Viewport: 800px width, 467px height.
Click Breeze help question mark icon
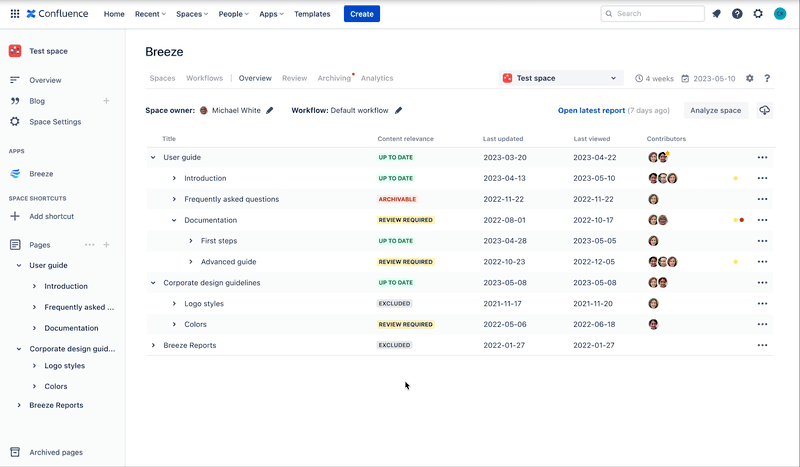pyautogui.click(x=767, y=78)
